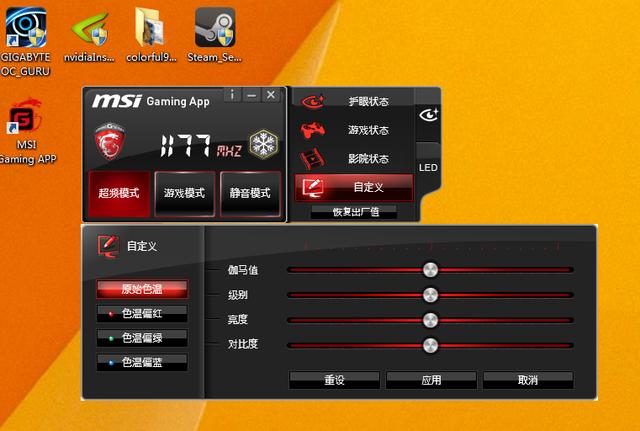Select 游戏模式 gaming mode
Image resolution: width=640 pixels, height=431 pixels.
click(x=184, y=193)
